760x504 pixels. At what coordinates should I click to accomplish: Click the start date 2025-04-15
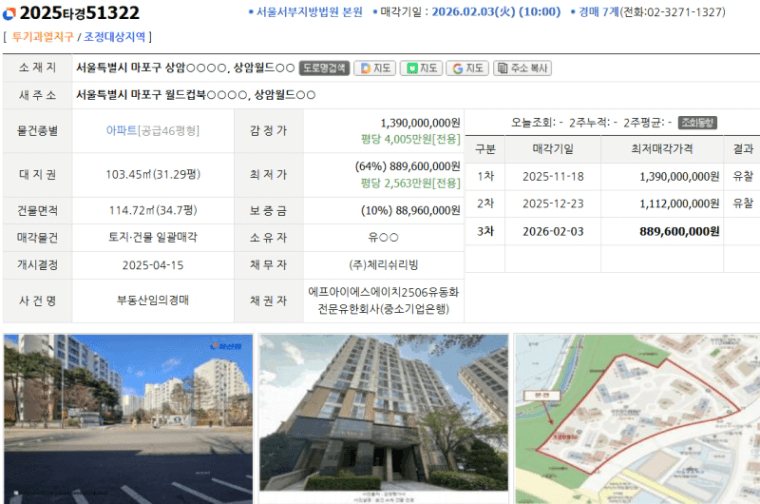pyautogui.click(x=153, y=265)
